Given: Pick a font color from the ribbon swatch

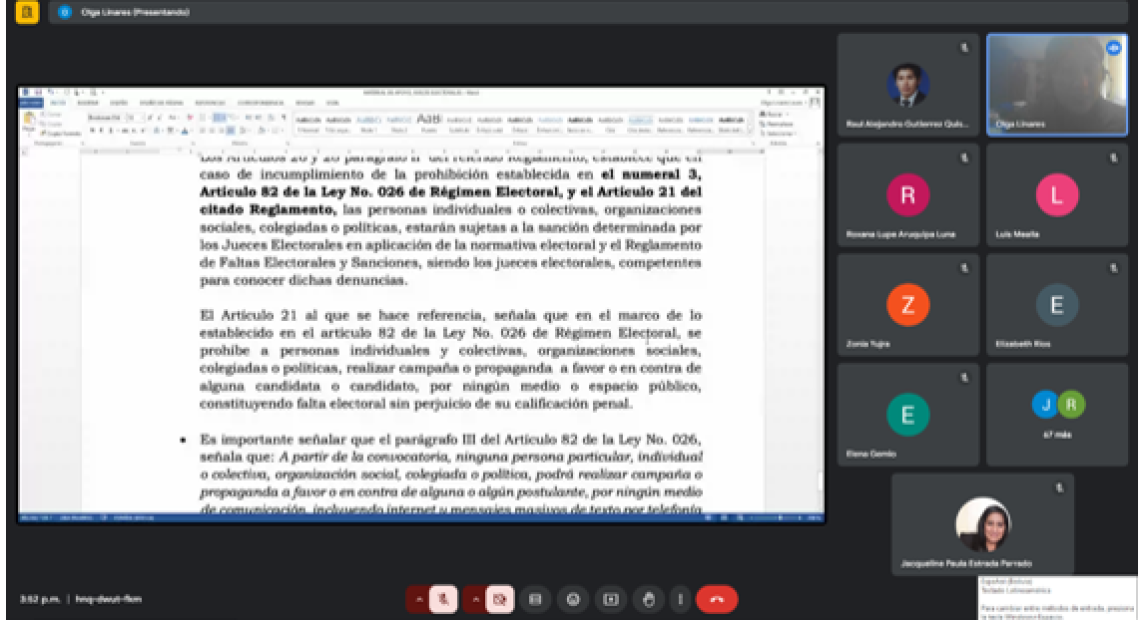Looking at the screenshot, I should click(x=183, y=129).
